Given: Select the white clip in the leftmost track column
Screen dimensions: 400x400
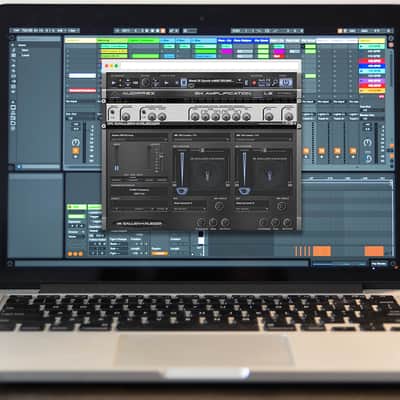Looking at the screenshot, I should pyautogui.click(x=82, y=76).
